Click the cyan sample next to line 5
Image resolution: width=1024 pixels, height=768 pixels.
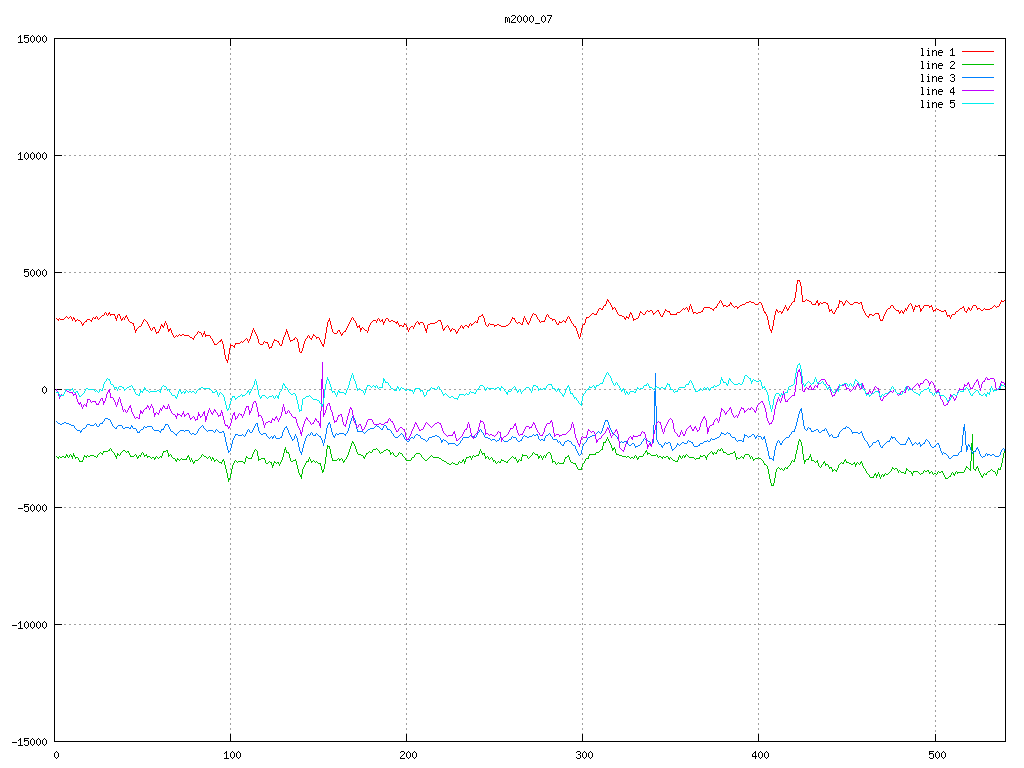click(x=978, y=104)
